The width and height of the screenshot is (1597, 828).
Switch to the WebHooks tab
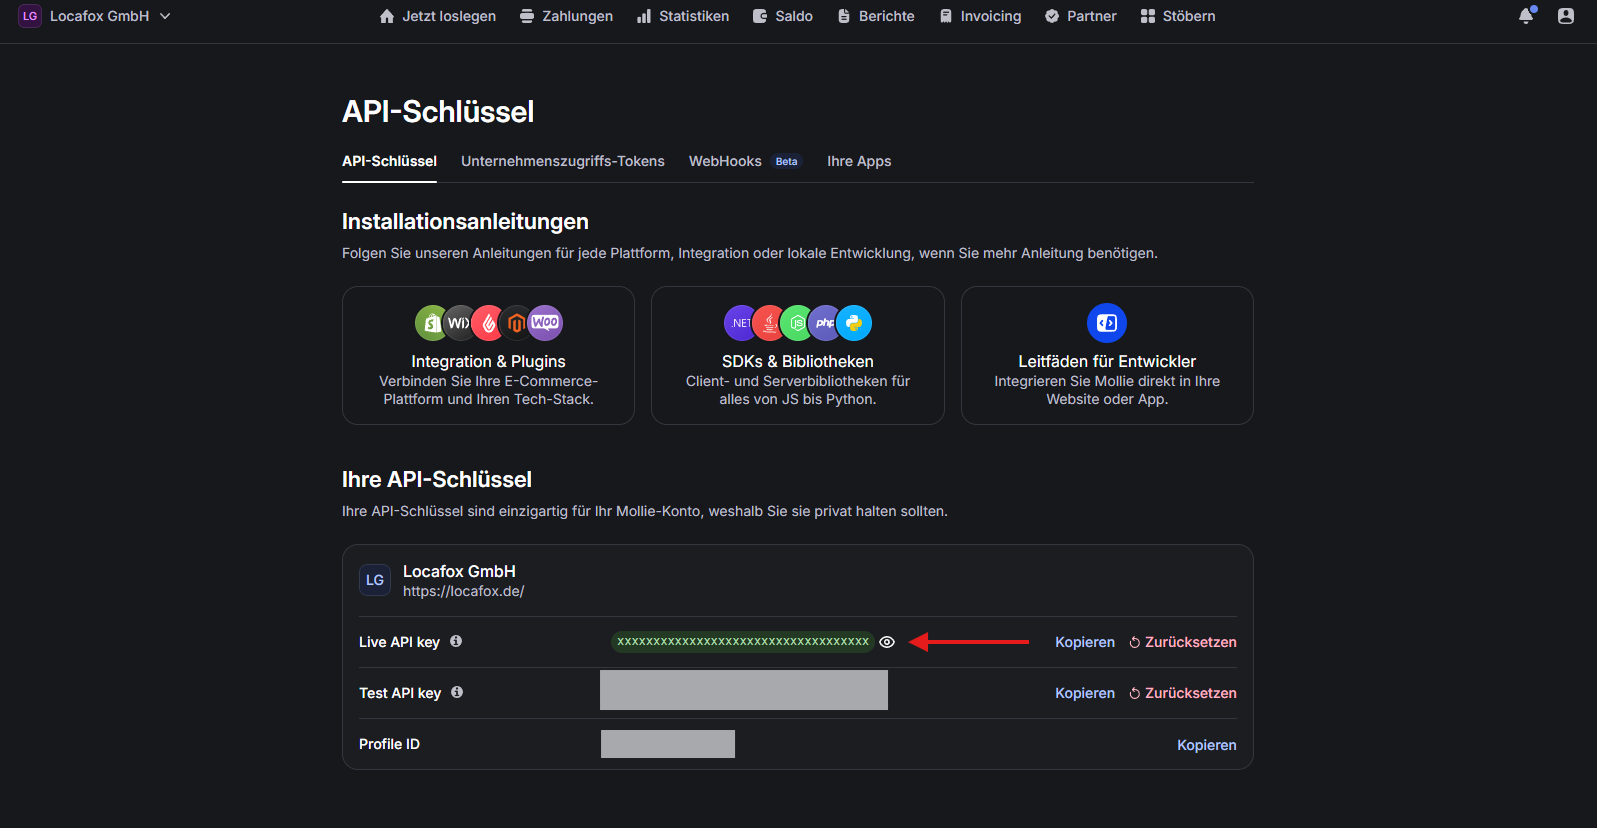[725, 161]
